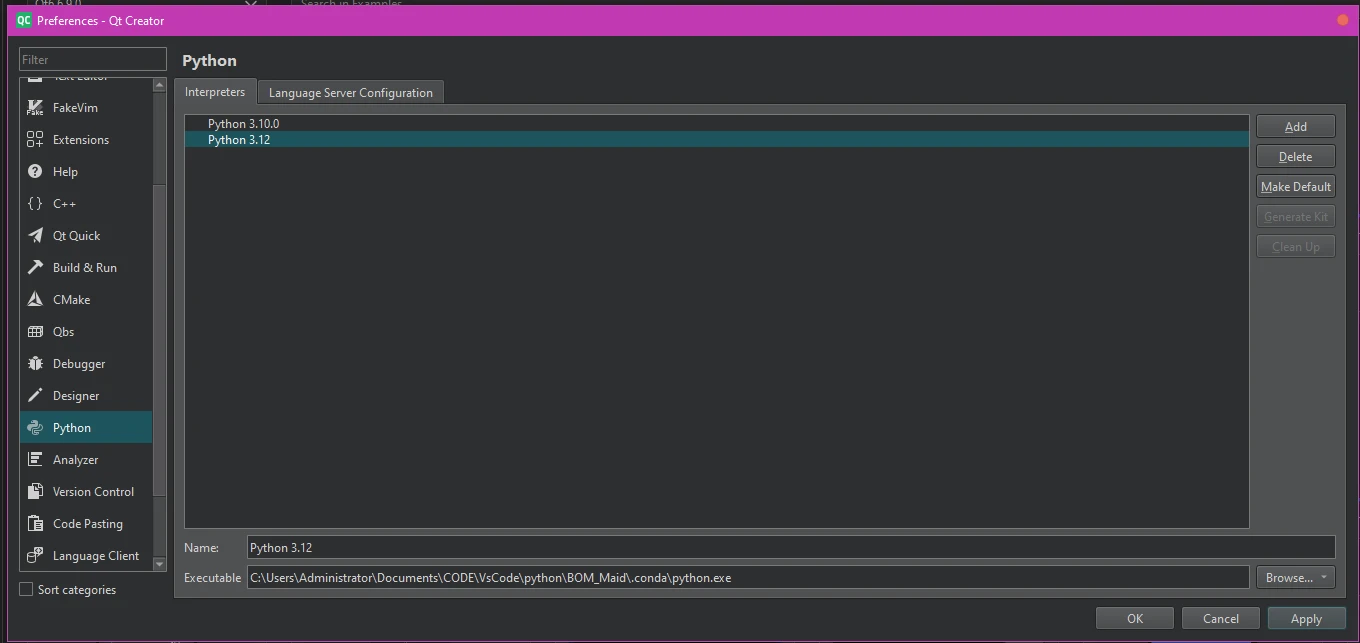Open the Language Client icon
This screenshot has height=643, width=1360.
click(35, 555)
